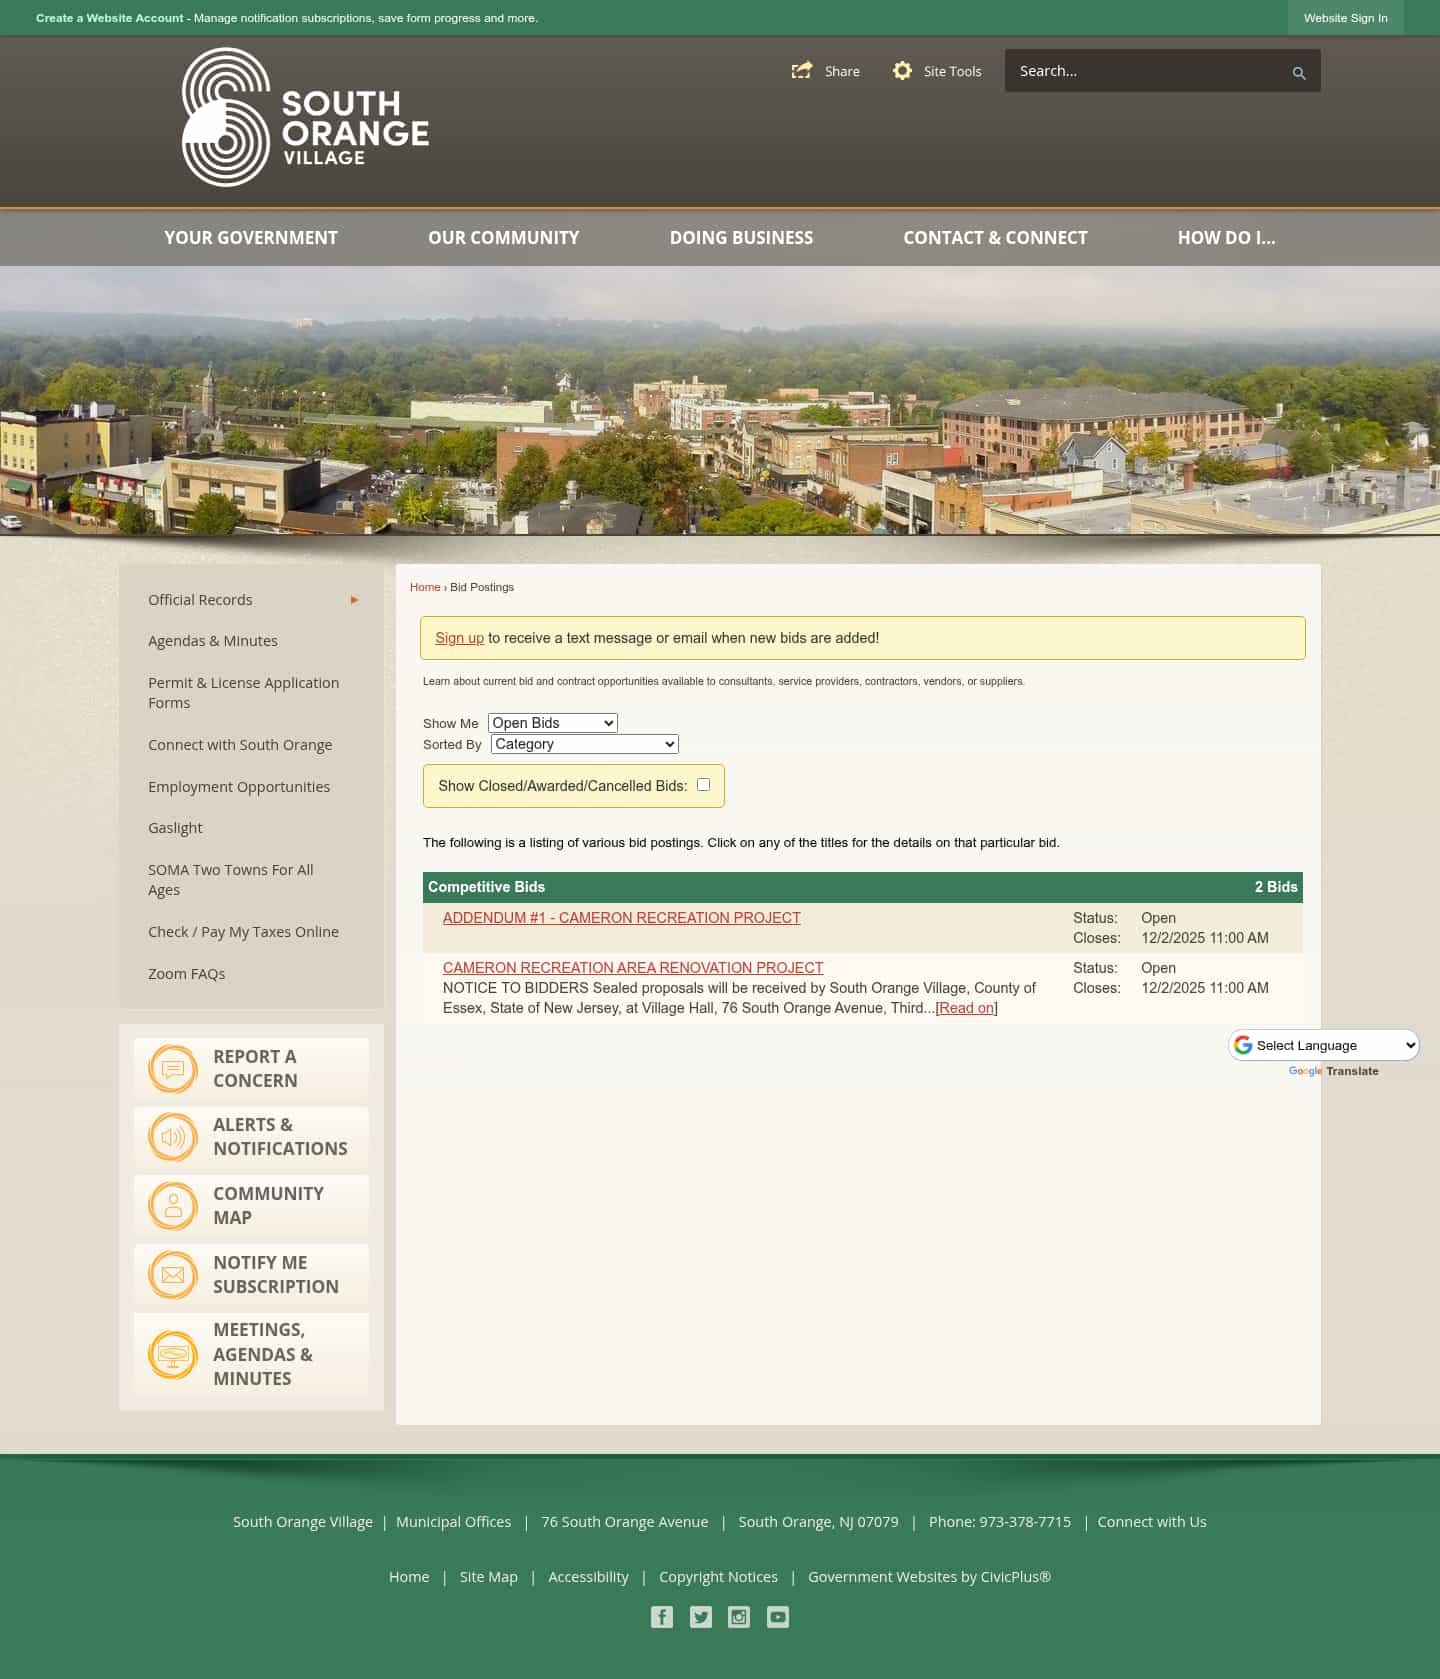
Task: Expand the Official Records arrow
Action: click(x=354, y=600)
